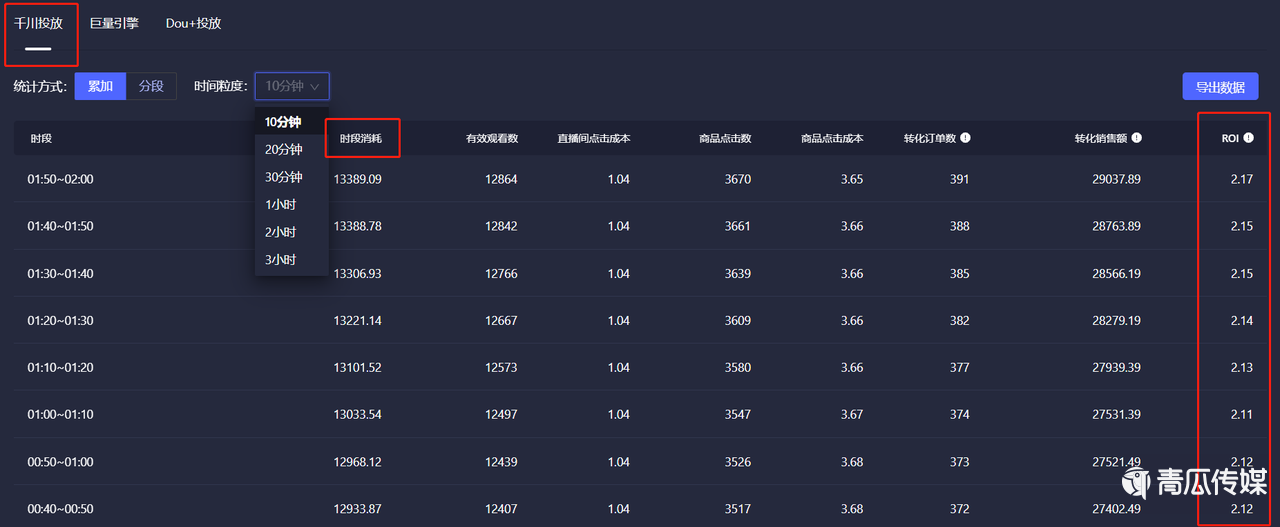Select the 3小时 granularity option
The height and width of the screenshot is (527, 1280).
click(x=281, y=260)
